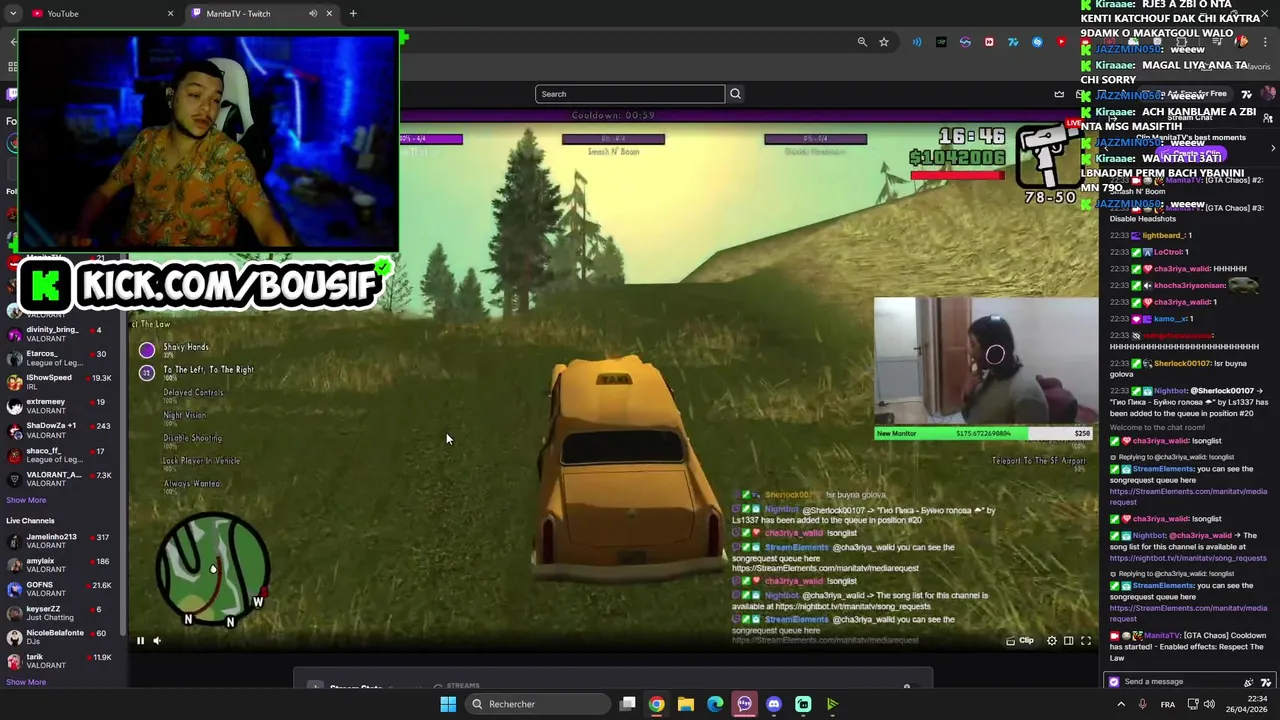Open the taskbar volume speaker icon
The width and height of the screenshot is (1280, 720).
[x=1211, y=704]
